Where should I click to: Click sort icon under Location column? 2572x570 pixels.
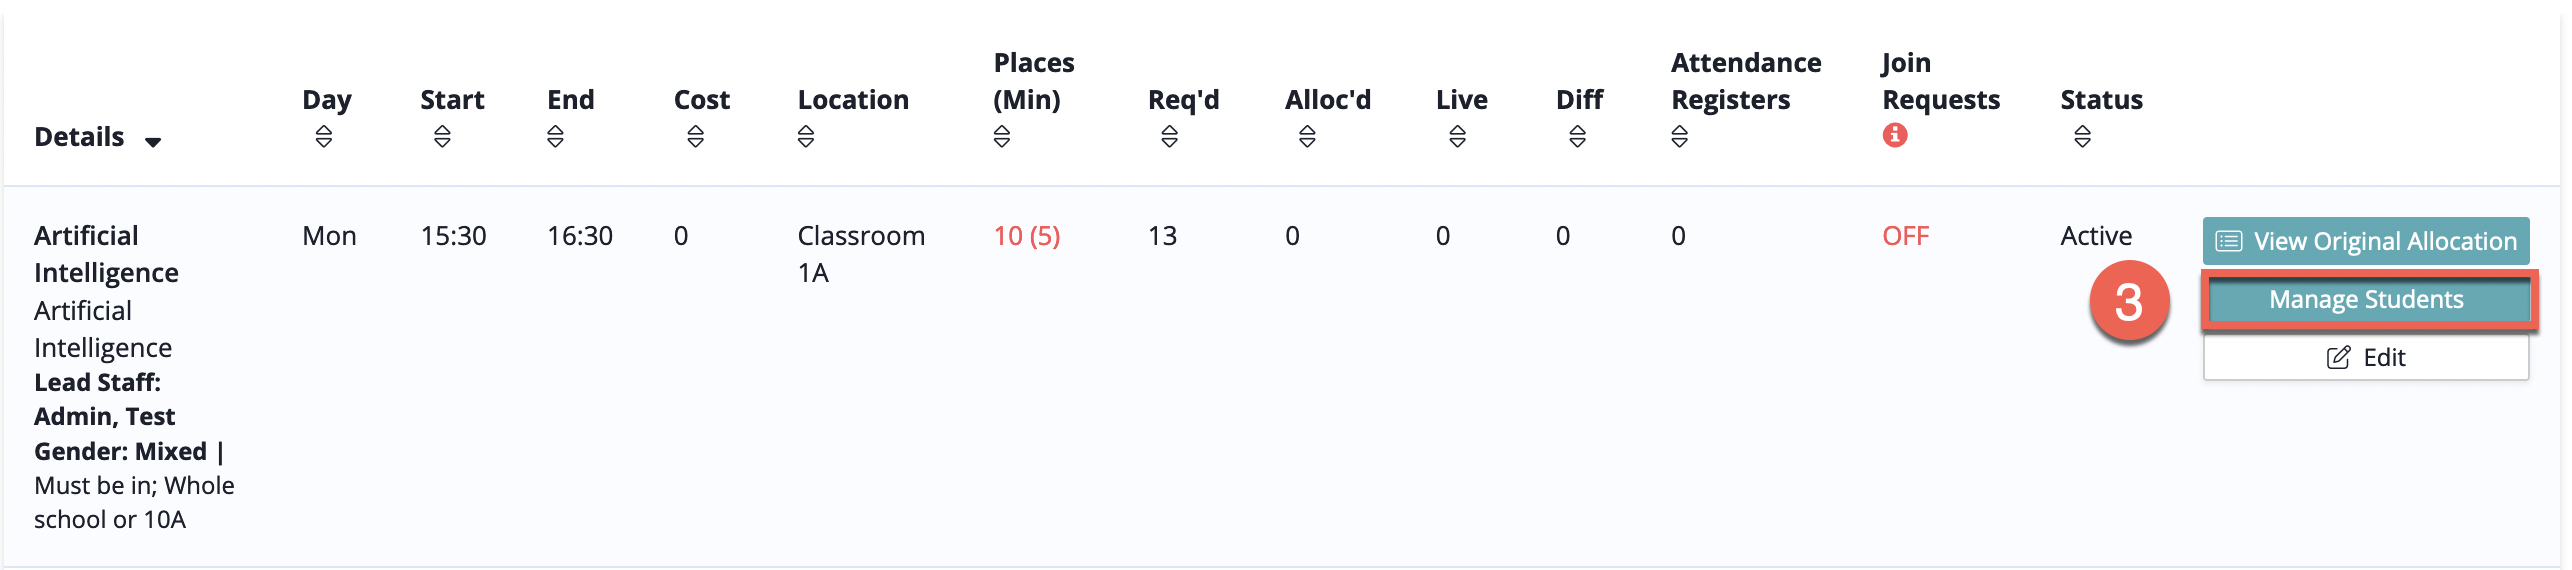point(805,137)
